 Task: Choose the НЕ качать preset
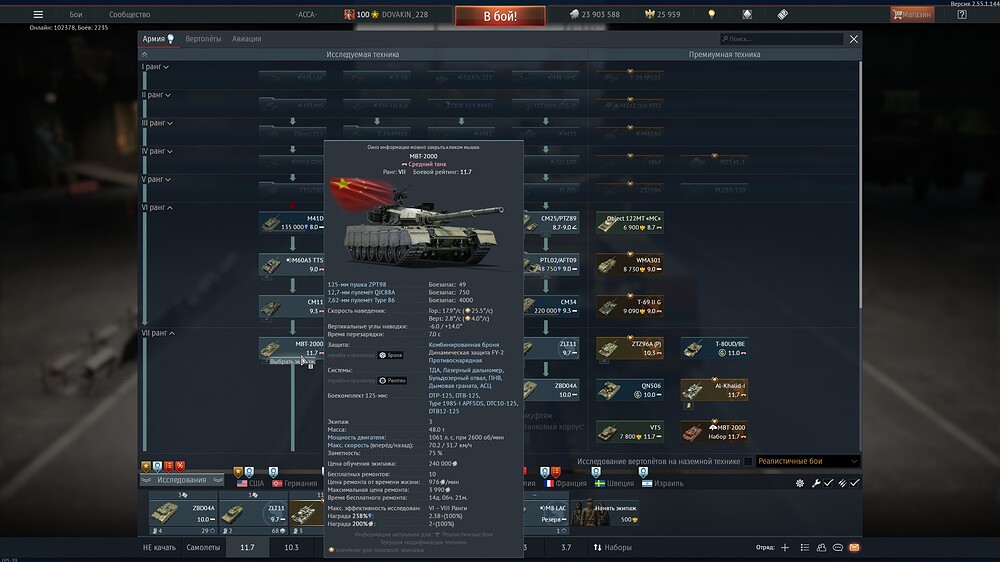pyautogui.click(x=159, y=547)
